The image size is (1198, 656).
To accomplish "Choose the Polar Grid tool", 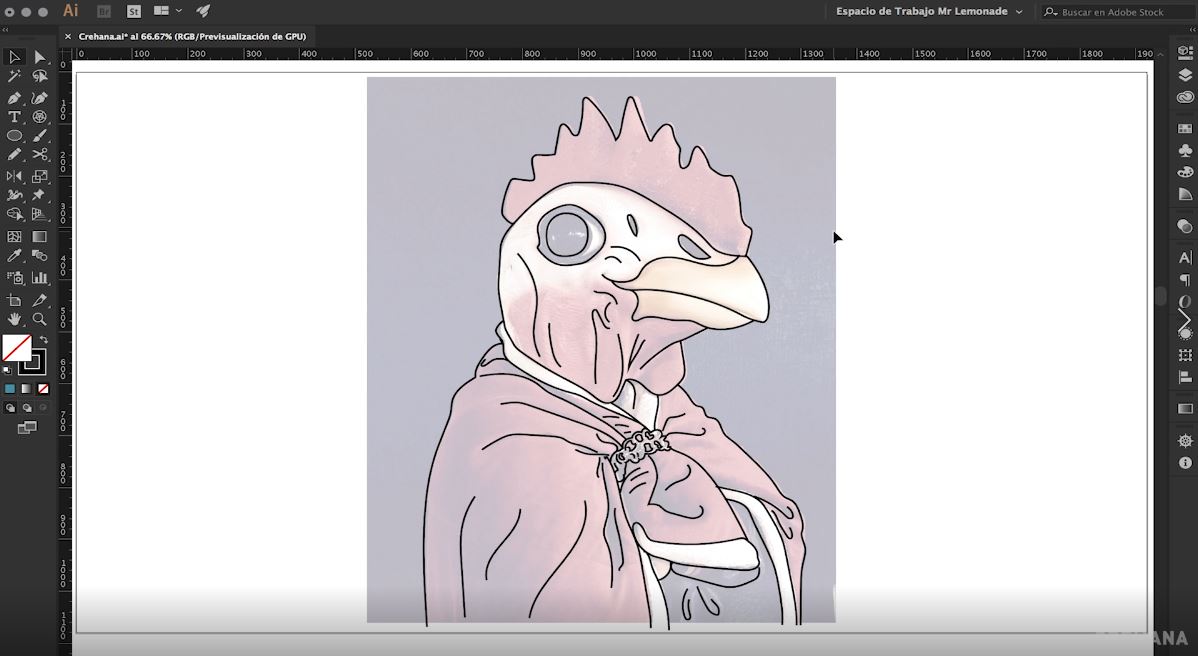I will coord(39,117).
